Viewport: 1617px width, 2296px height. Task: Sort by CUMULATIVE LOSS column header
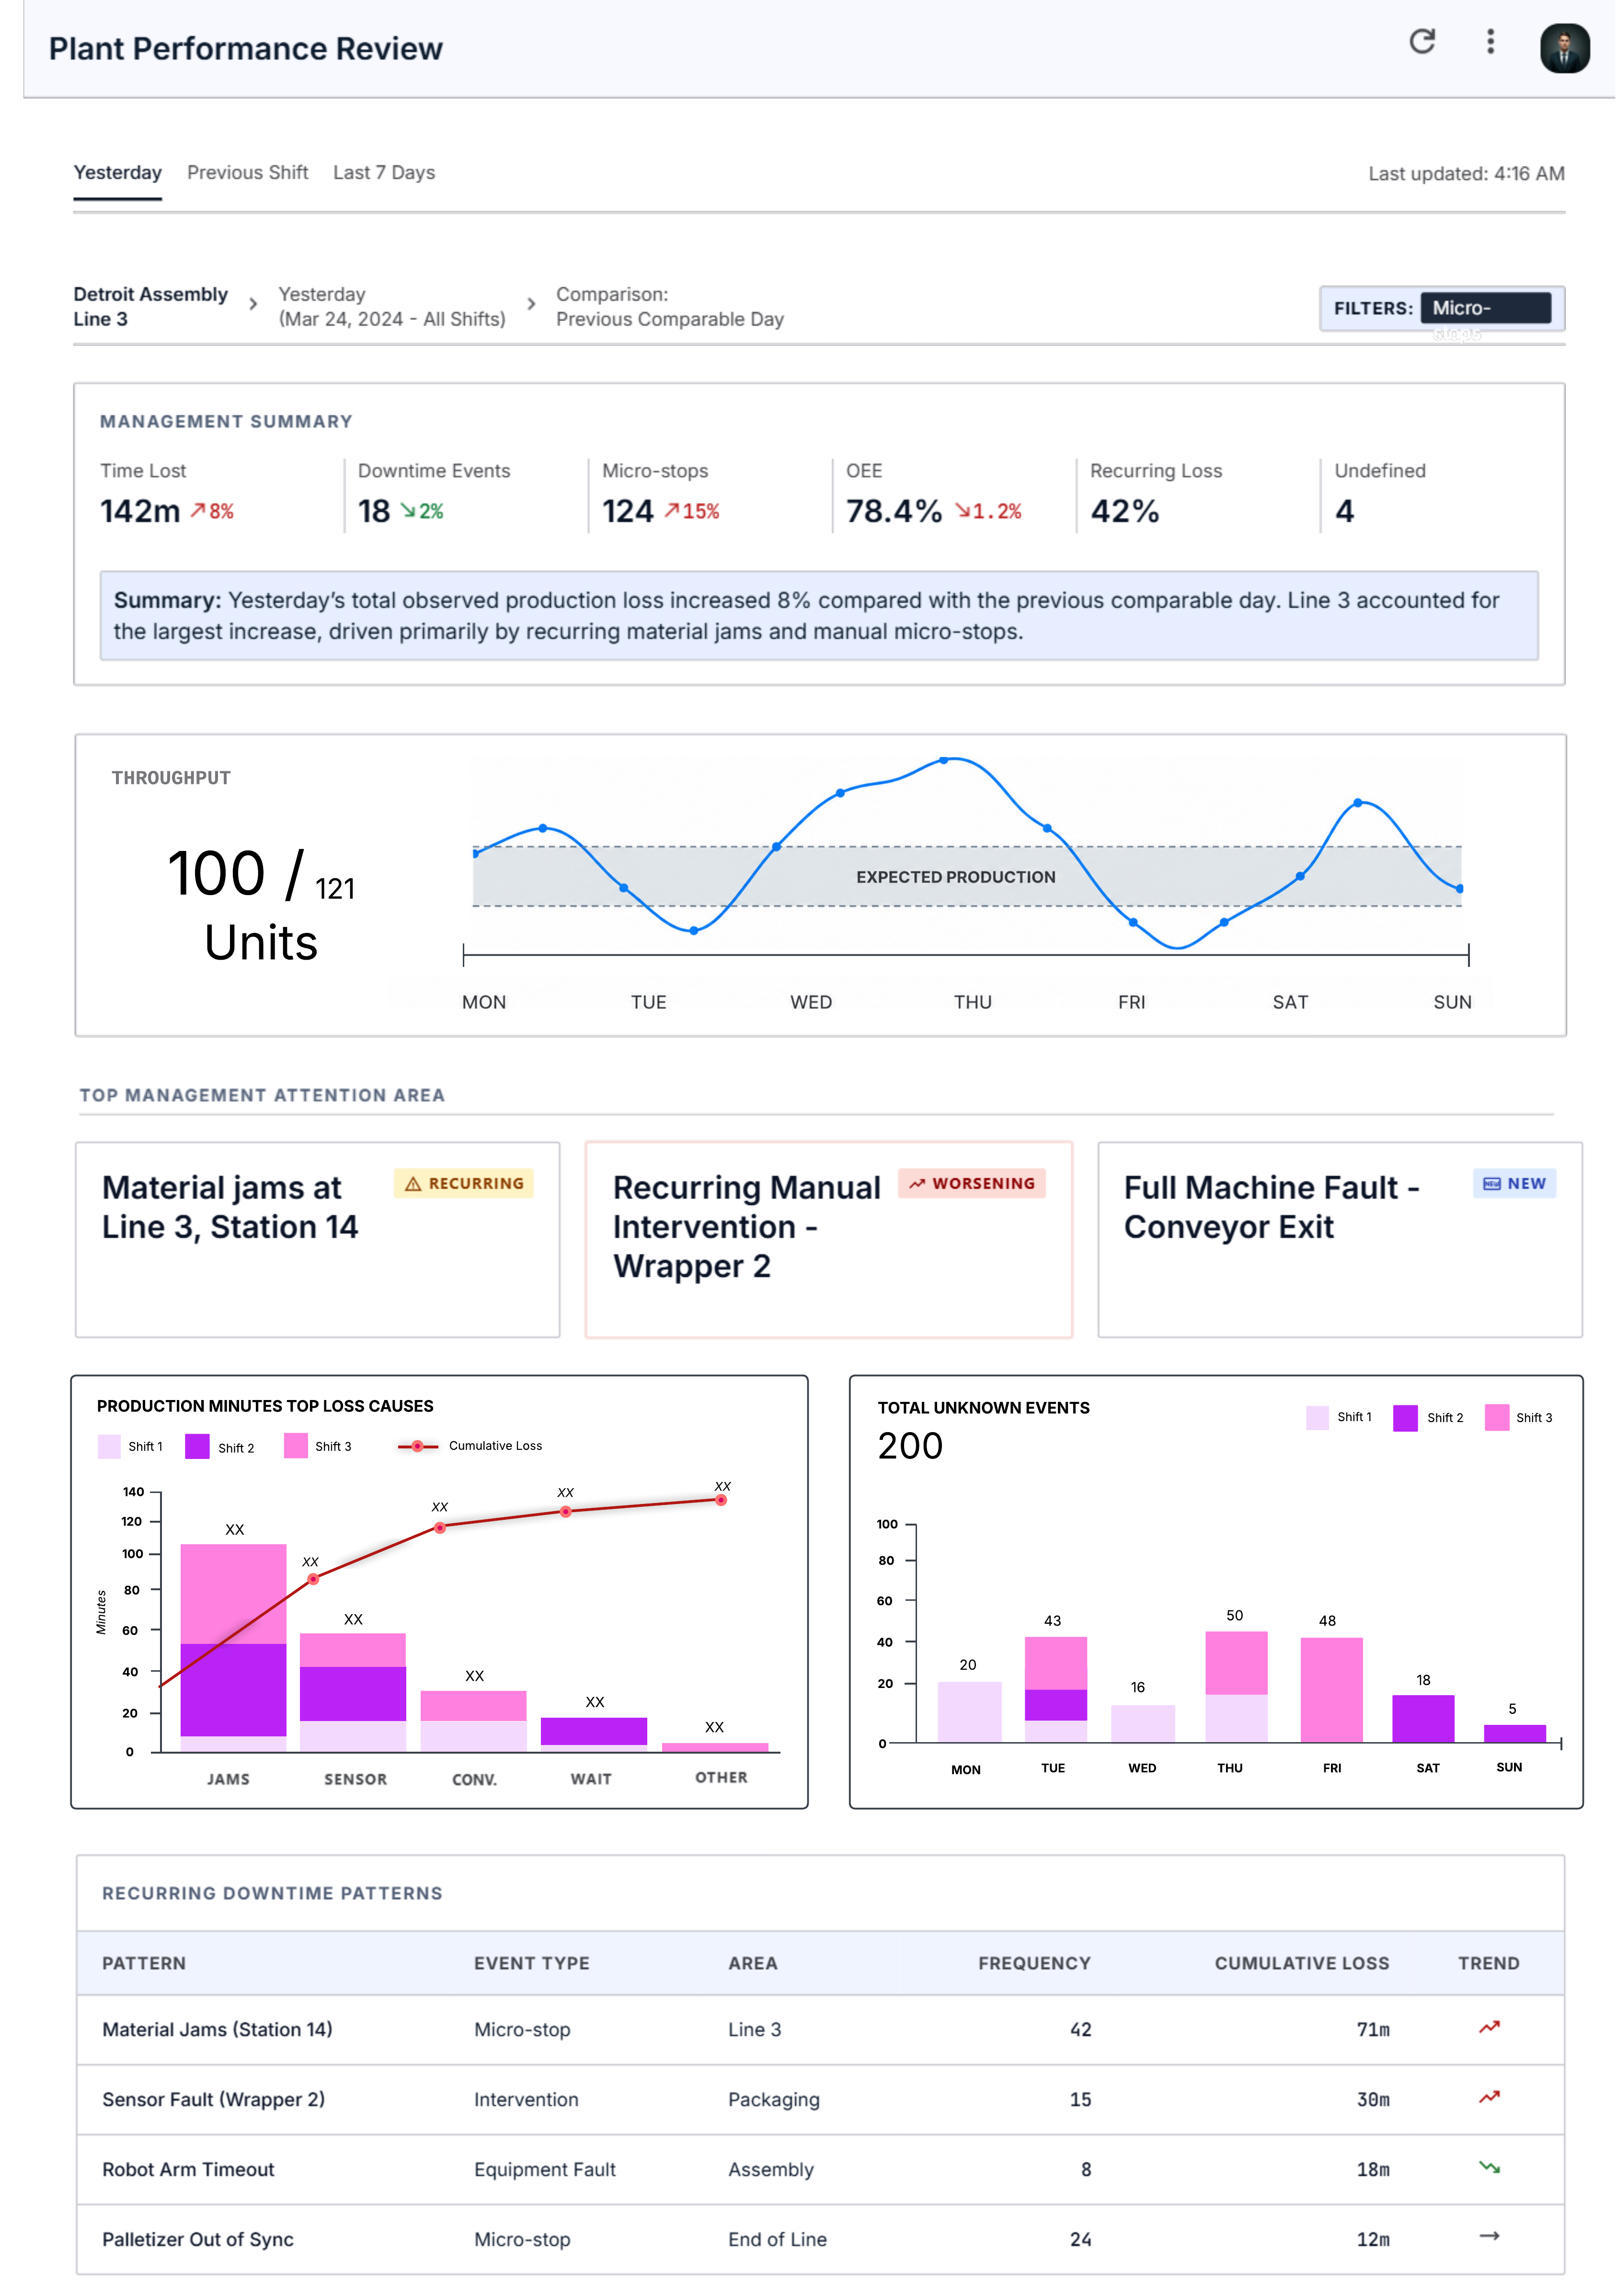click(x=1302, y=1963)
